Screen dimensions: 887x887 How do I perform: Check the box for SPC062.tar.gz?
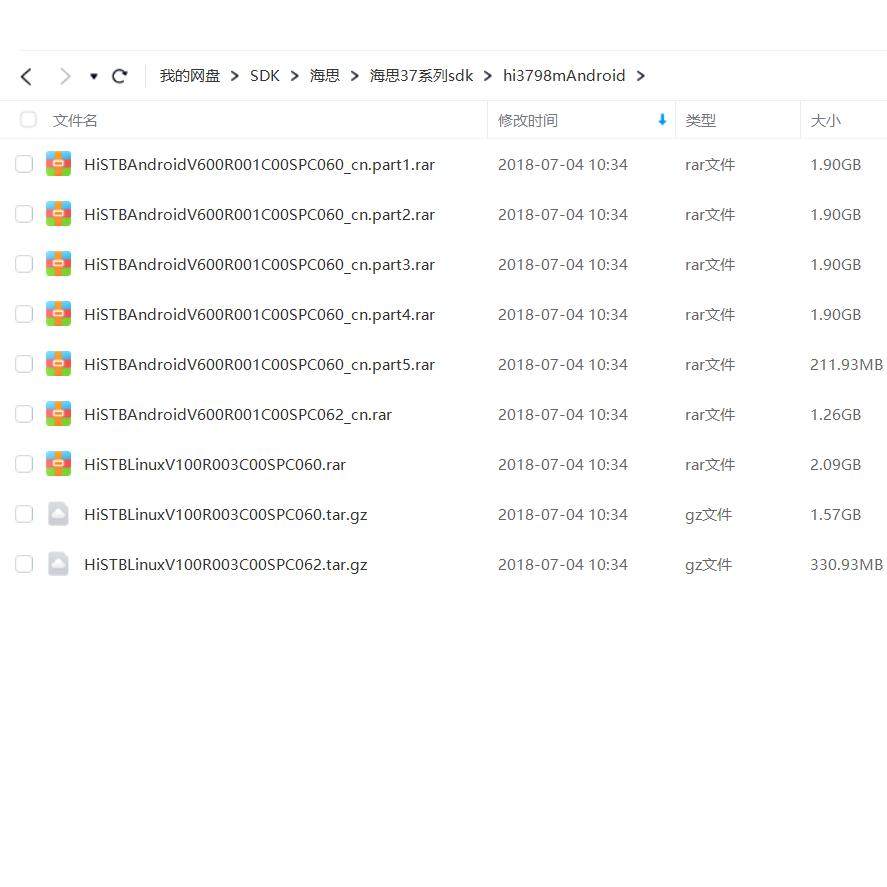tap(24, 564)
